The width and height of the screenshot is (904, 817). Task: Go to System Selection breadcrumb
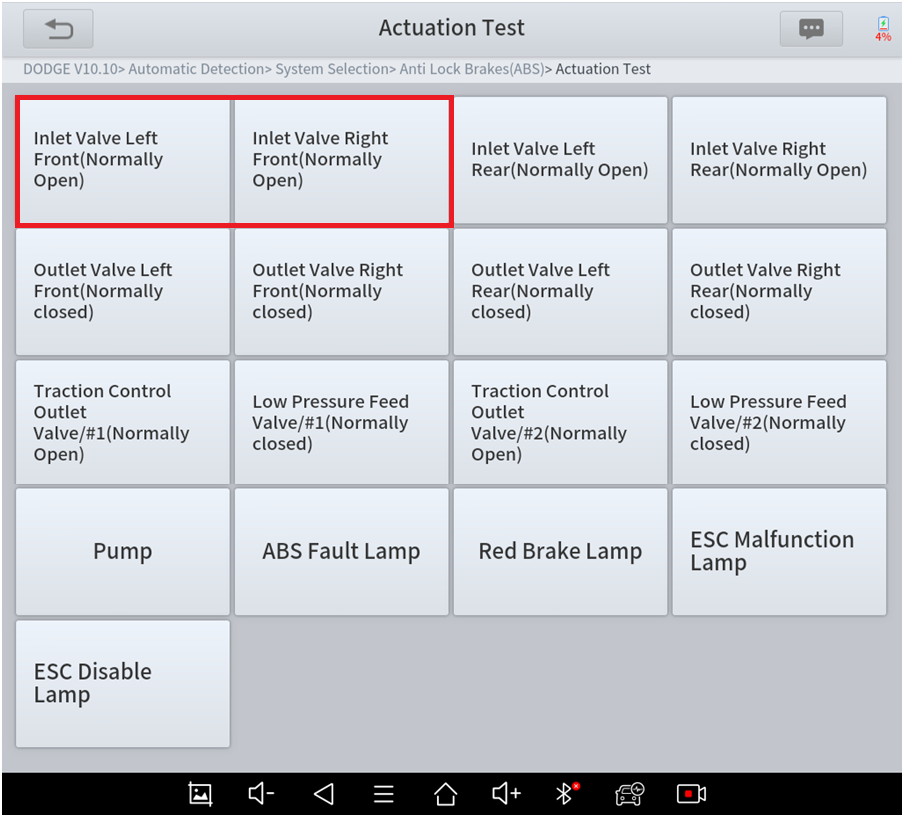333,70
